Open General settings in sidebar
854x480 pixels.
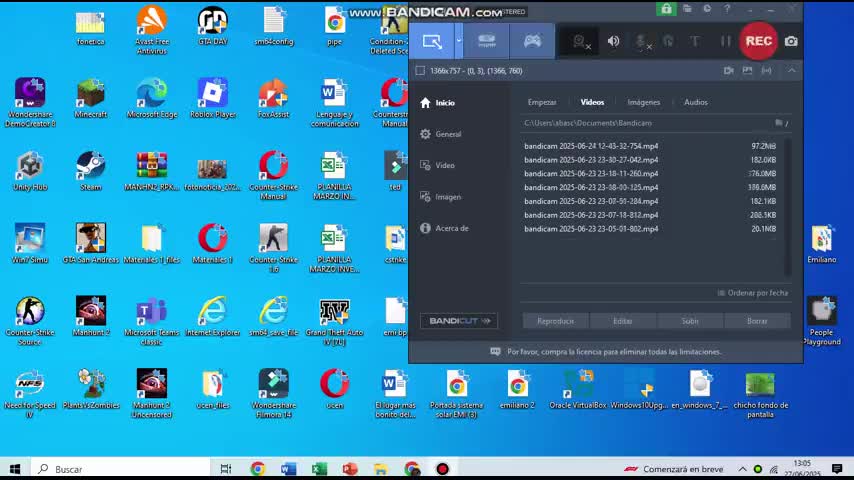click(441, 134)
